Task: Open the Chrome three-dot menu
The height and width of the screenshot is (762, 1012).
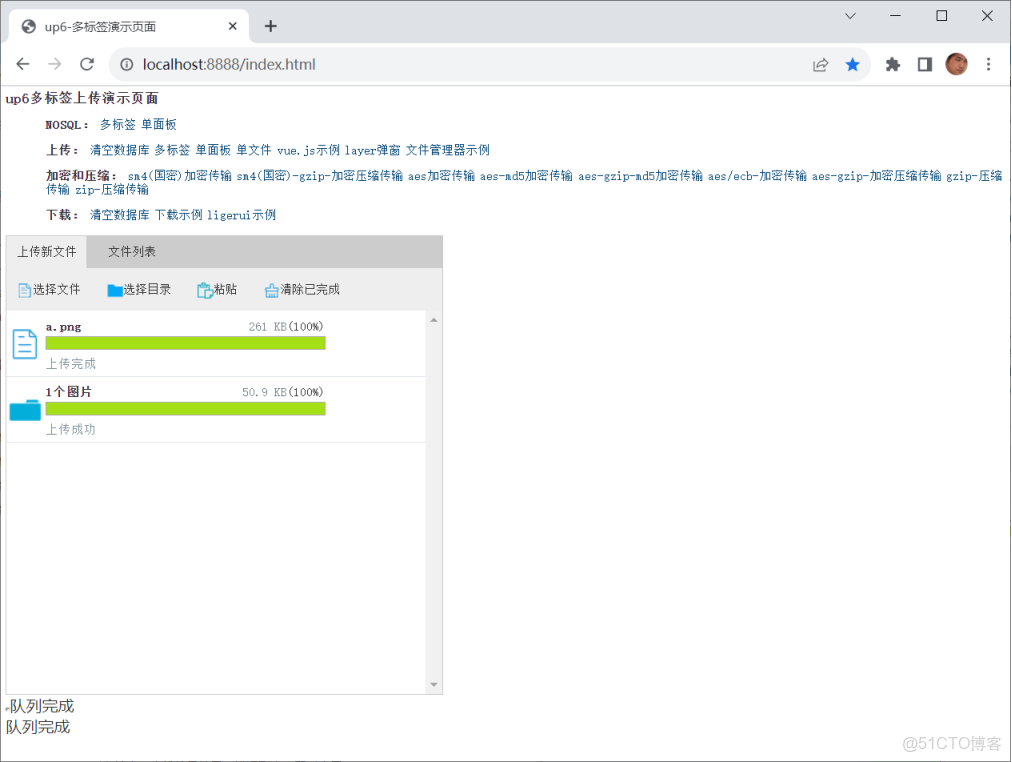Action: (988, 63)
